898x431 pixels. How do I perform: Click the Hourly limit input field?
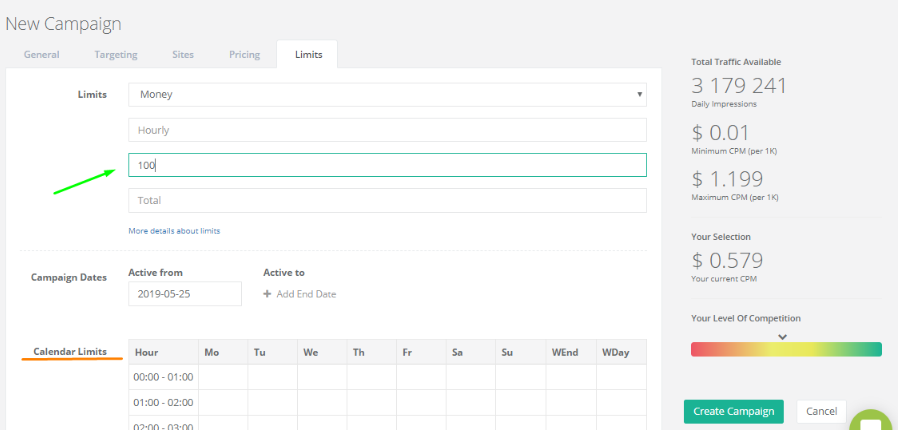click(387, 130)
